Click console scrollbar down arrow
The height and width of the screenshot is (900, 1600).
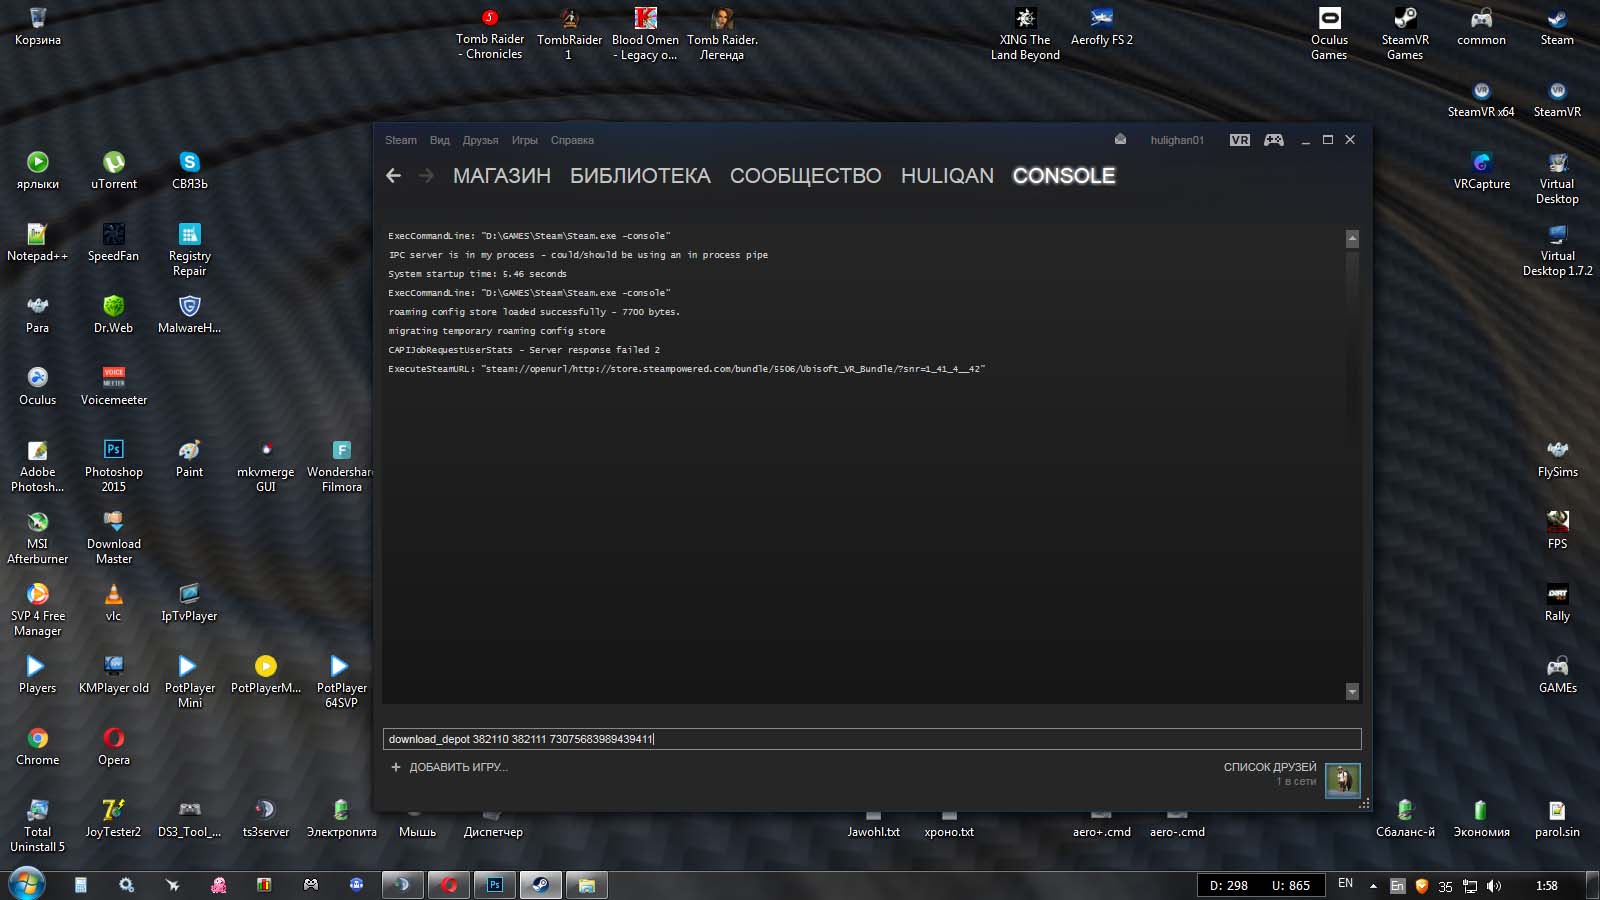(x=1352, y=691)
